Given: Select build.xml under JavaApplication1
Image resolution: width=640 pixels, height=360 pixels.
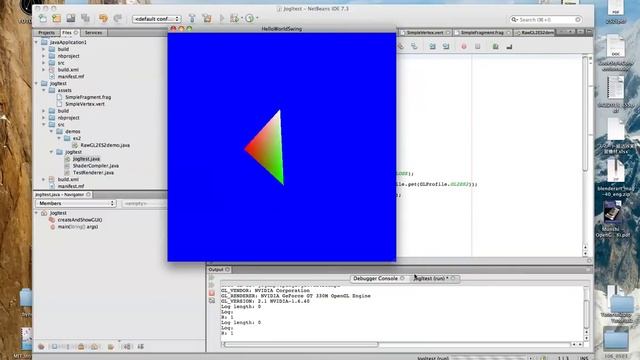Looking at the screenshot, I should pos(68,70).
